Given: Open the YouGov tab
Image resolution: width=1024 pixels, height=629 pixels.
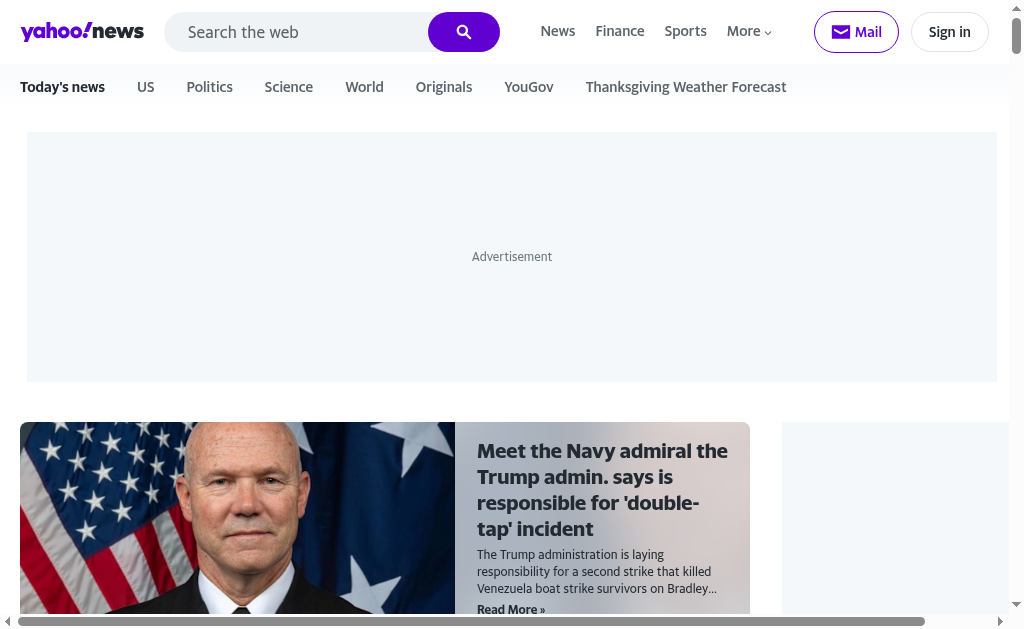Looking at the screenshot, I should pos(529,87).
